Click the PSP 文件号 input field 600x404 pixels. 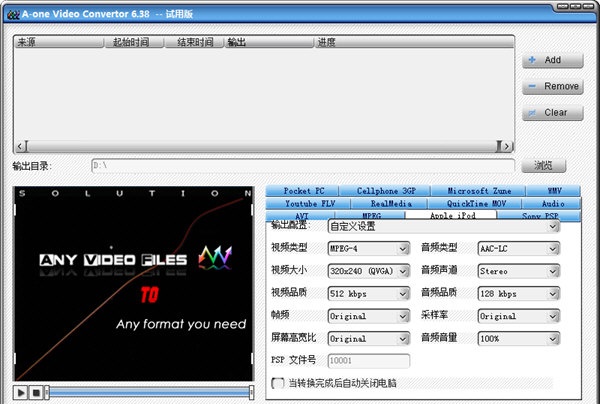(x=368, y=361)
